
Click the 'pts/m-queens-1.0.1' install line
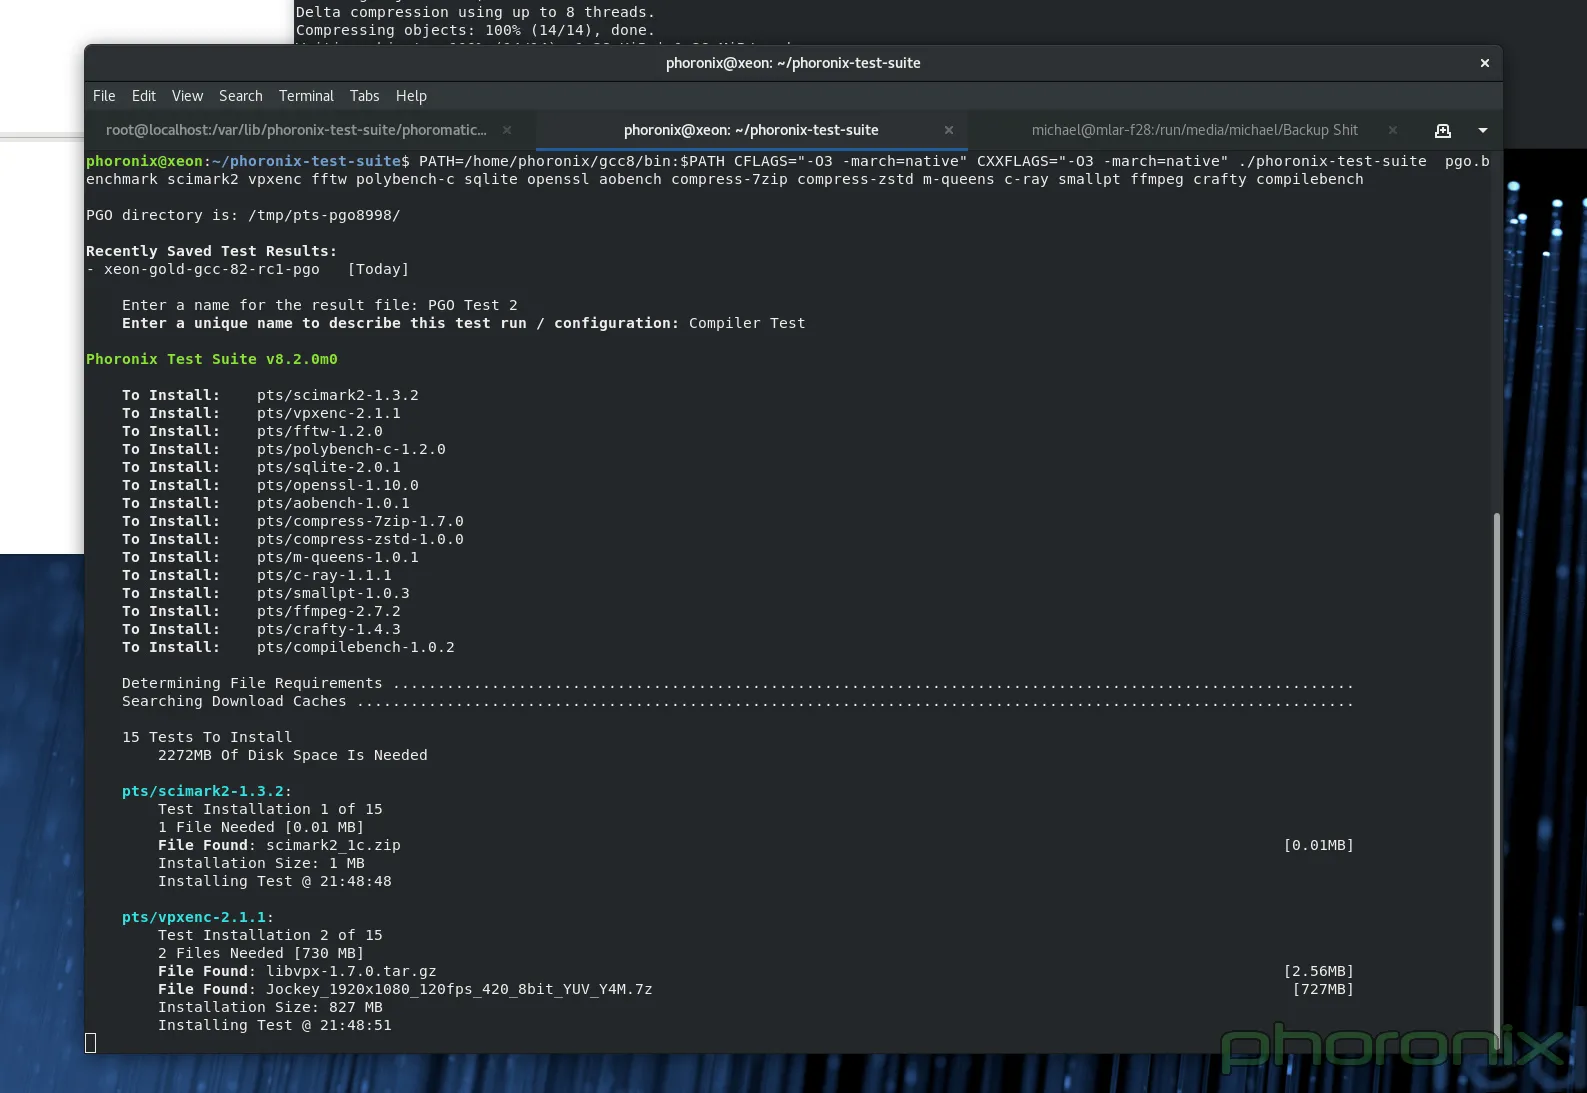click(270, 557)
